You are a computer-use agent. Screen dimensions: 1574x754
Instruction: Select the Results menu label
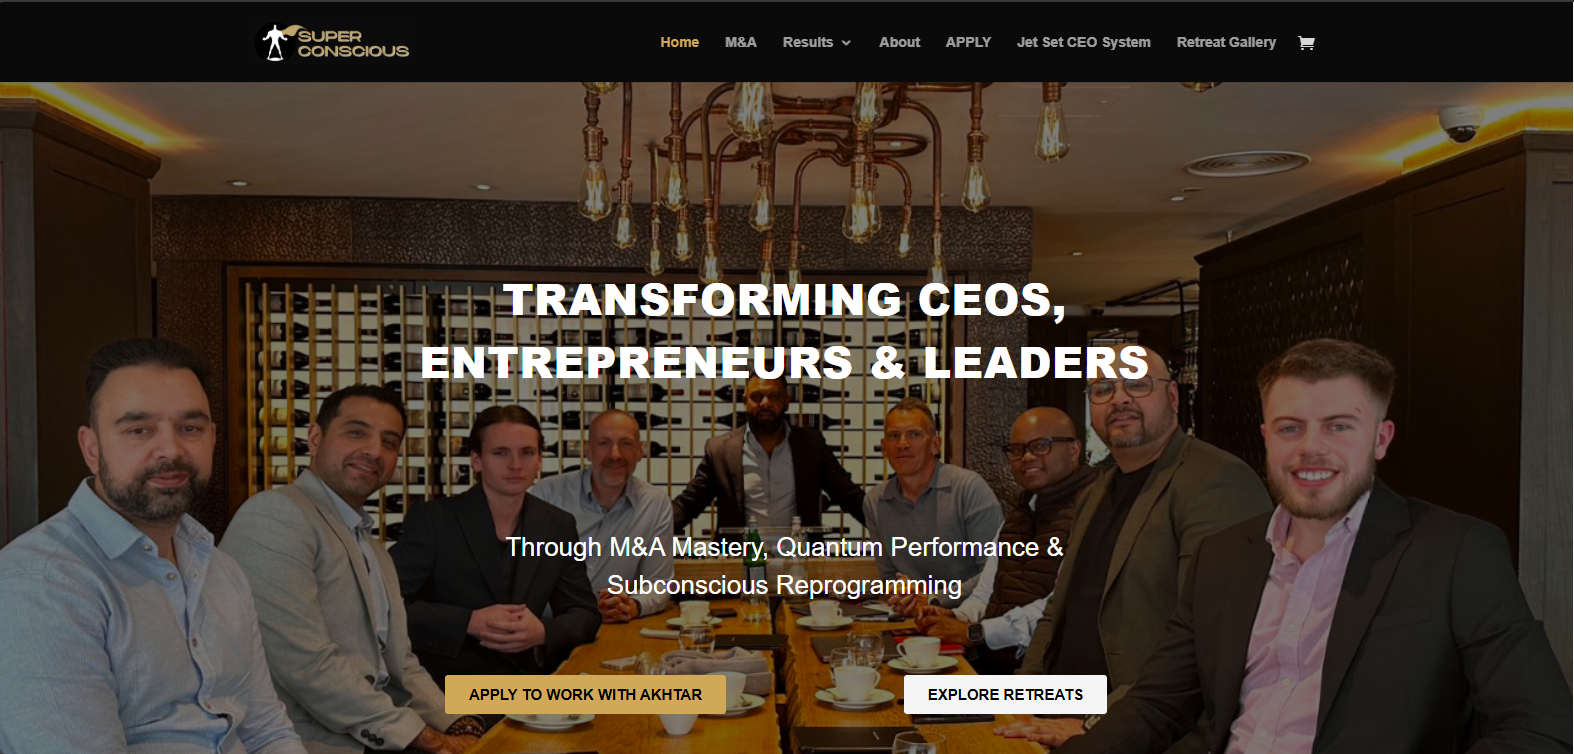(x=808, y=42)
